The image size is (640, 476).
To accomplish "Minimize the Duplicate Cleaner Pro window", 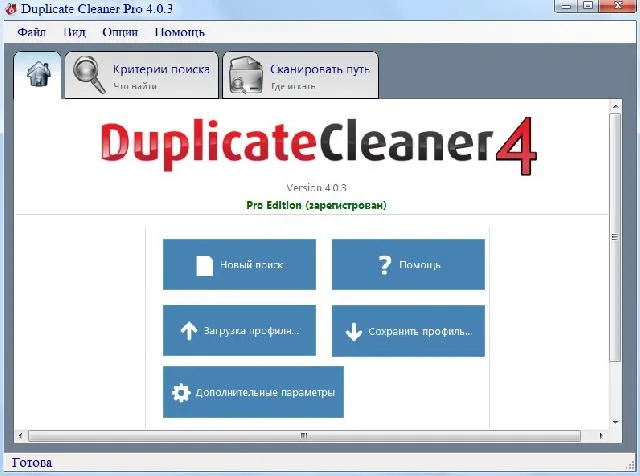I will coord(567,6).
